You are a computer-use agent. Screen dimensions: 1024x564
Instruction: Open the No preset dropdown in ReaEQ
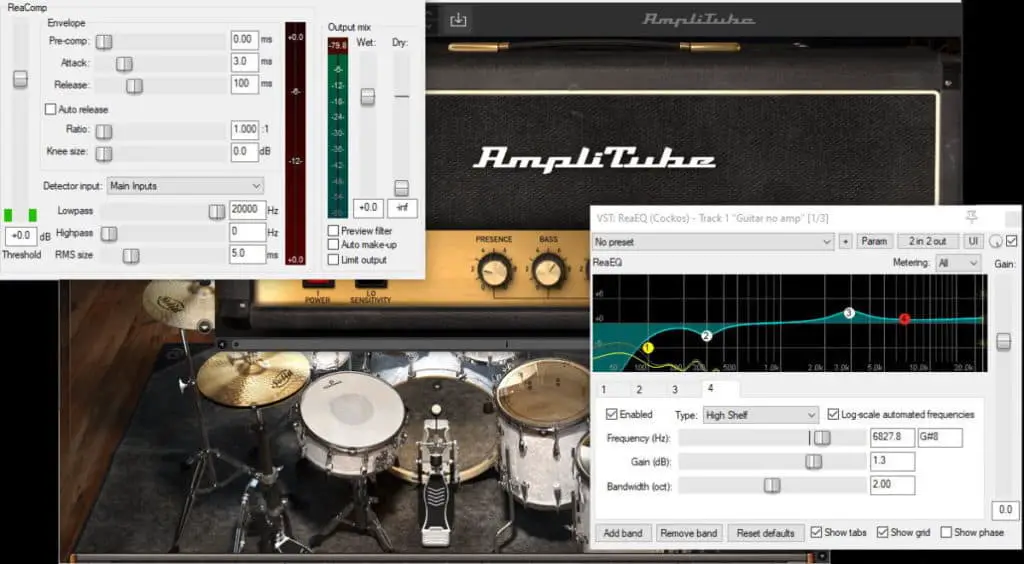coord(713,242)
